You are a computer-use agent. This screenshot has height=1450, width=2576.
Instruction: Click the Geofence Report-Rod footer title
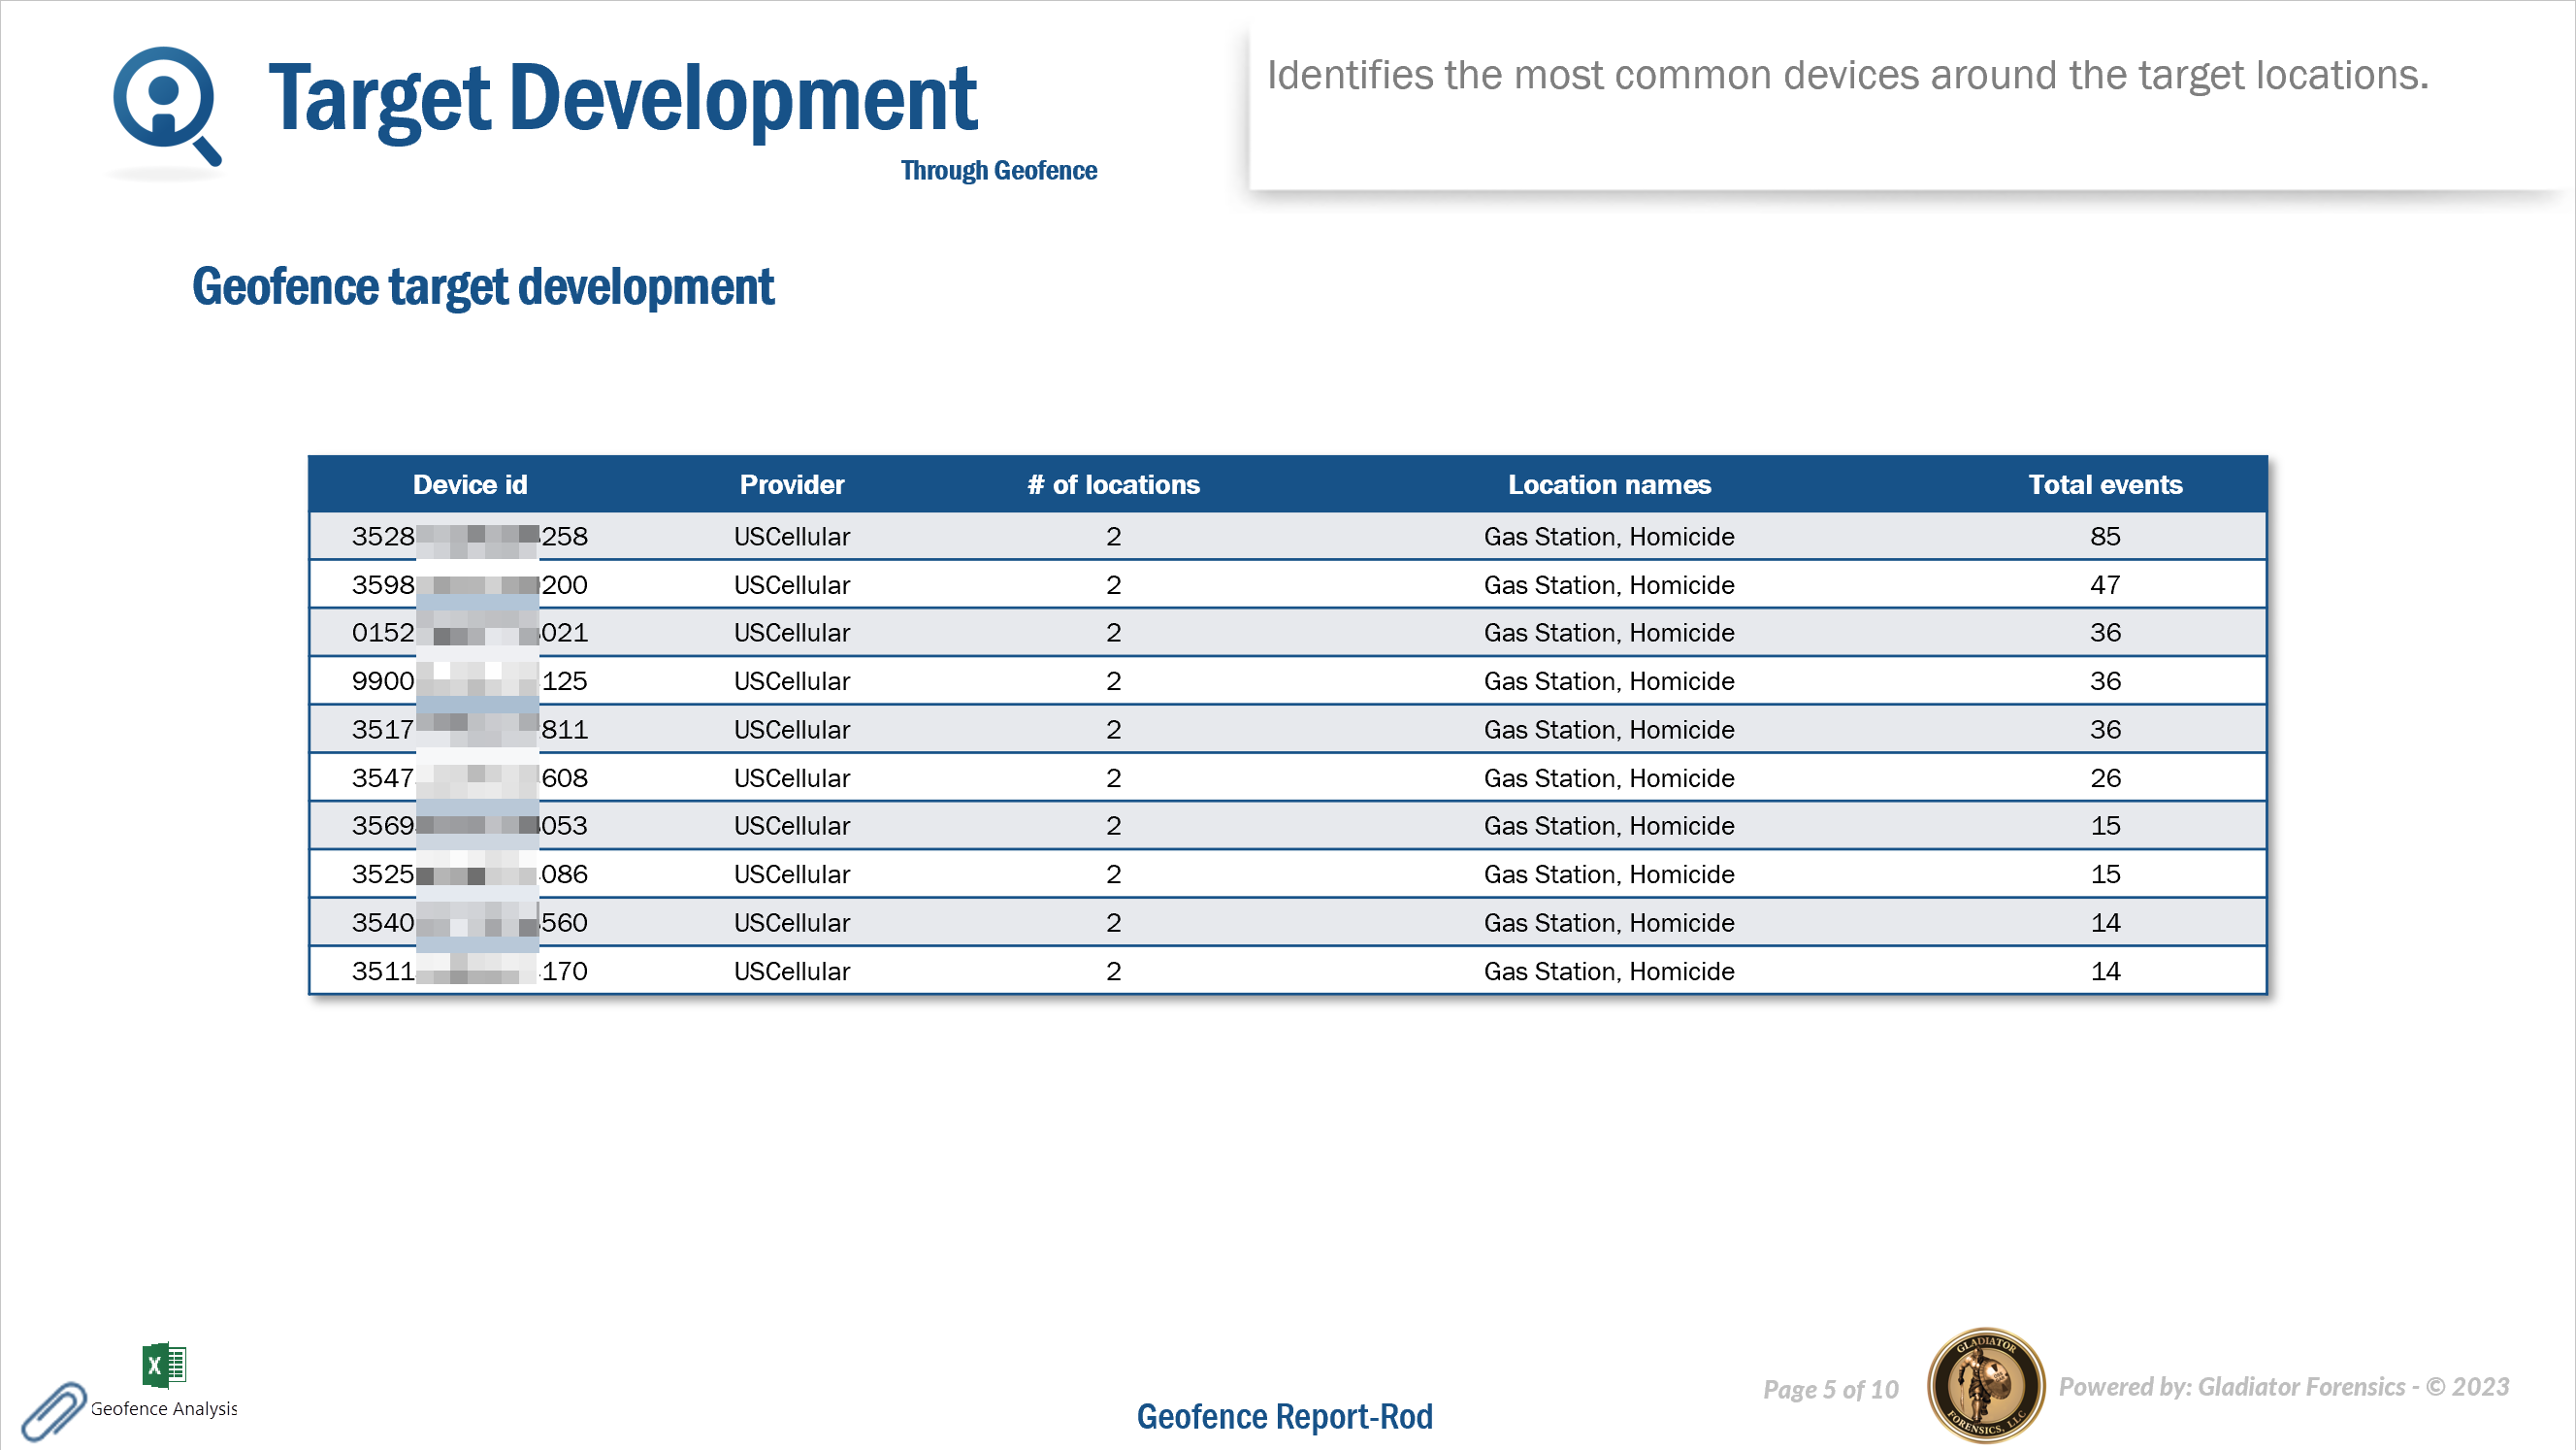coord(1284,1417)
